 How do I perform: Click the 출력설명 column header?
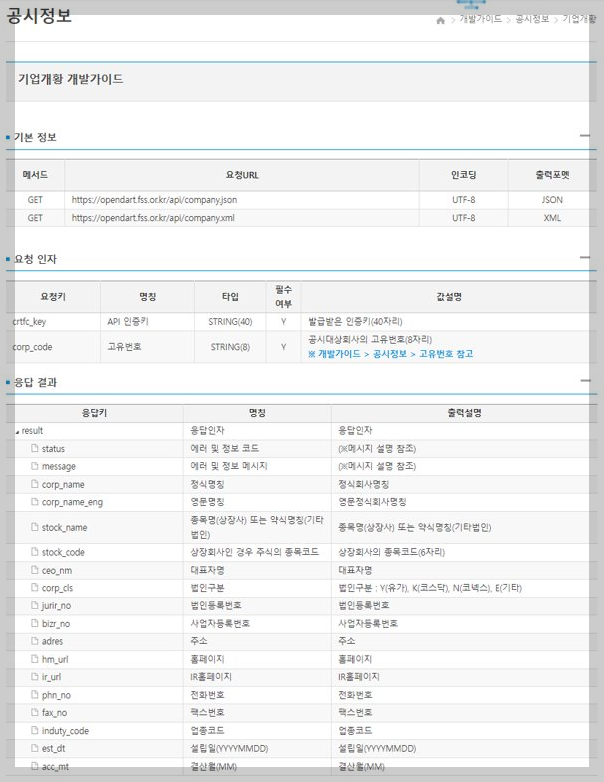point(464,413)
